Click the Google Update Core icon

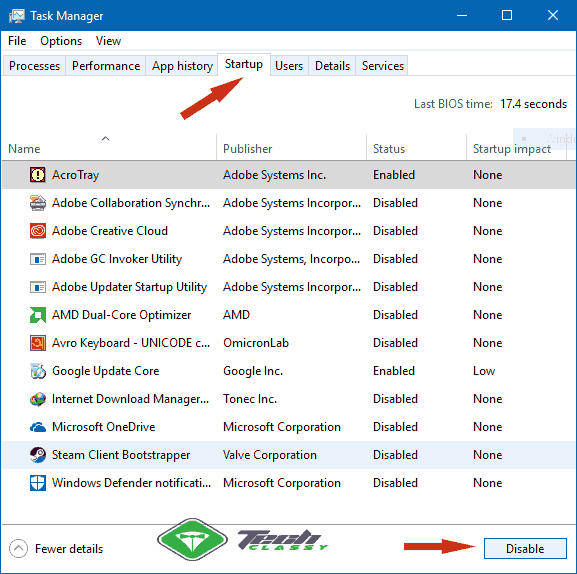(38, 371)
